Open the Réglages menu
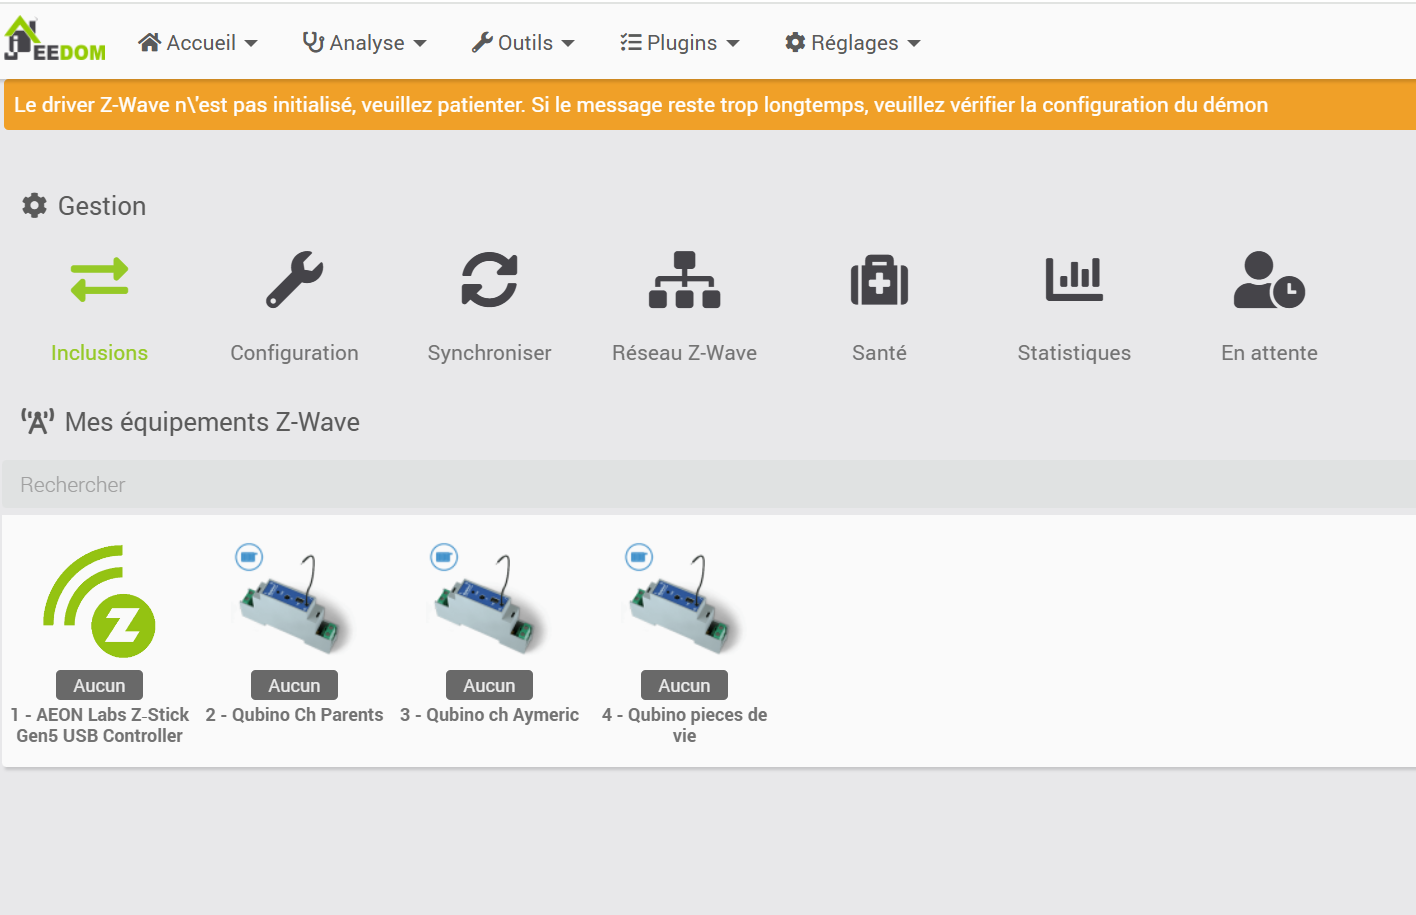This screenshot has width=1416, height=915. 853,42
